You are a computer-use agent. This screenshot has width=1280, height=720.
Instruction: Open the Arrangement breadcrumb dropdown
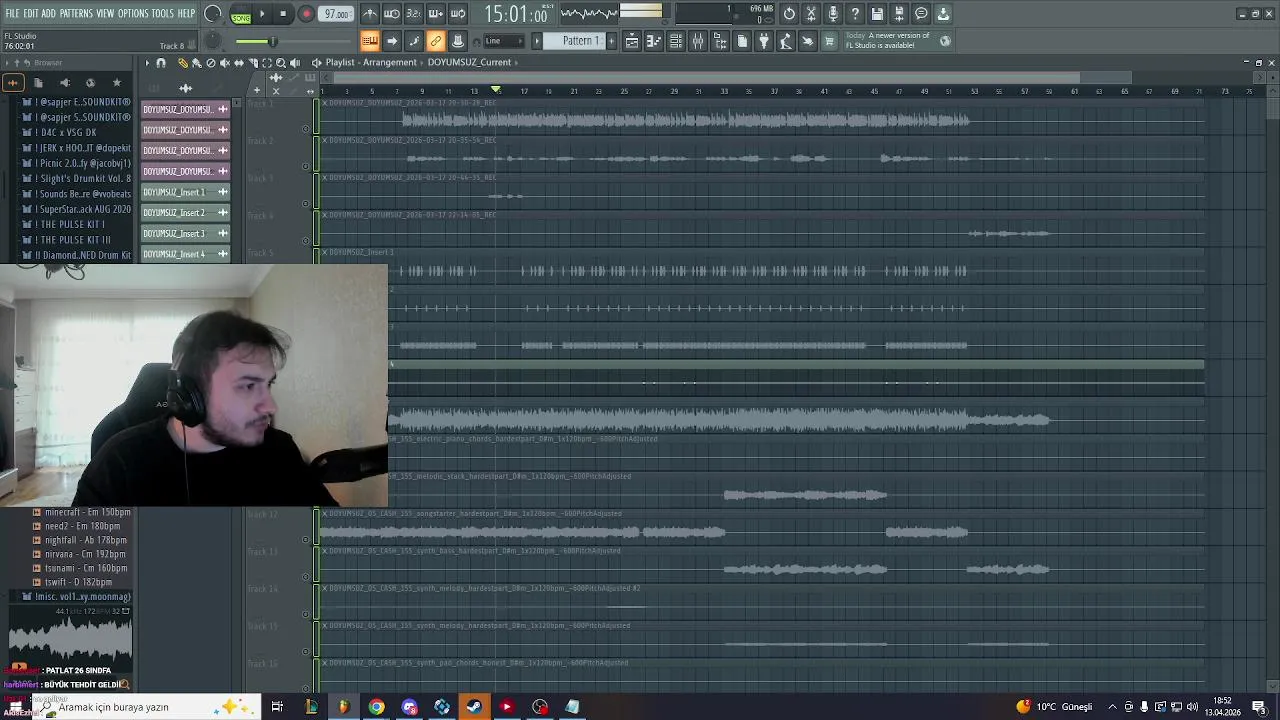click(389, 63)
